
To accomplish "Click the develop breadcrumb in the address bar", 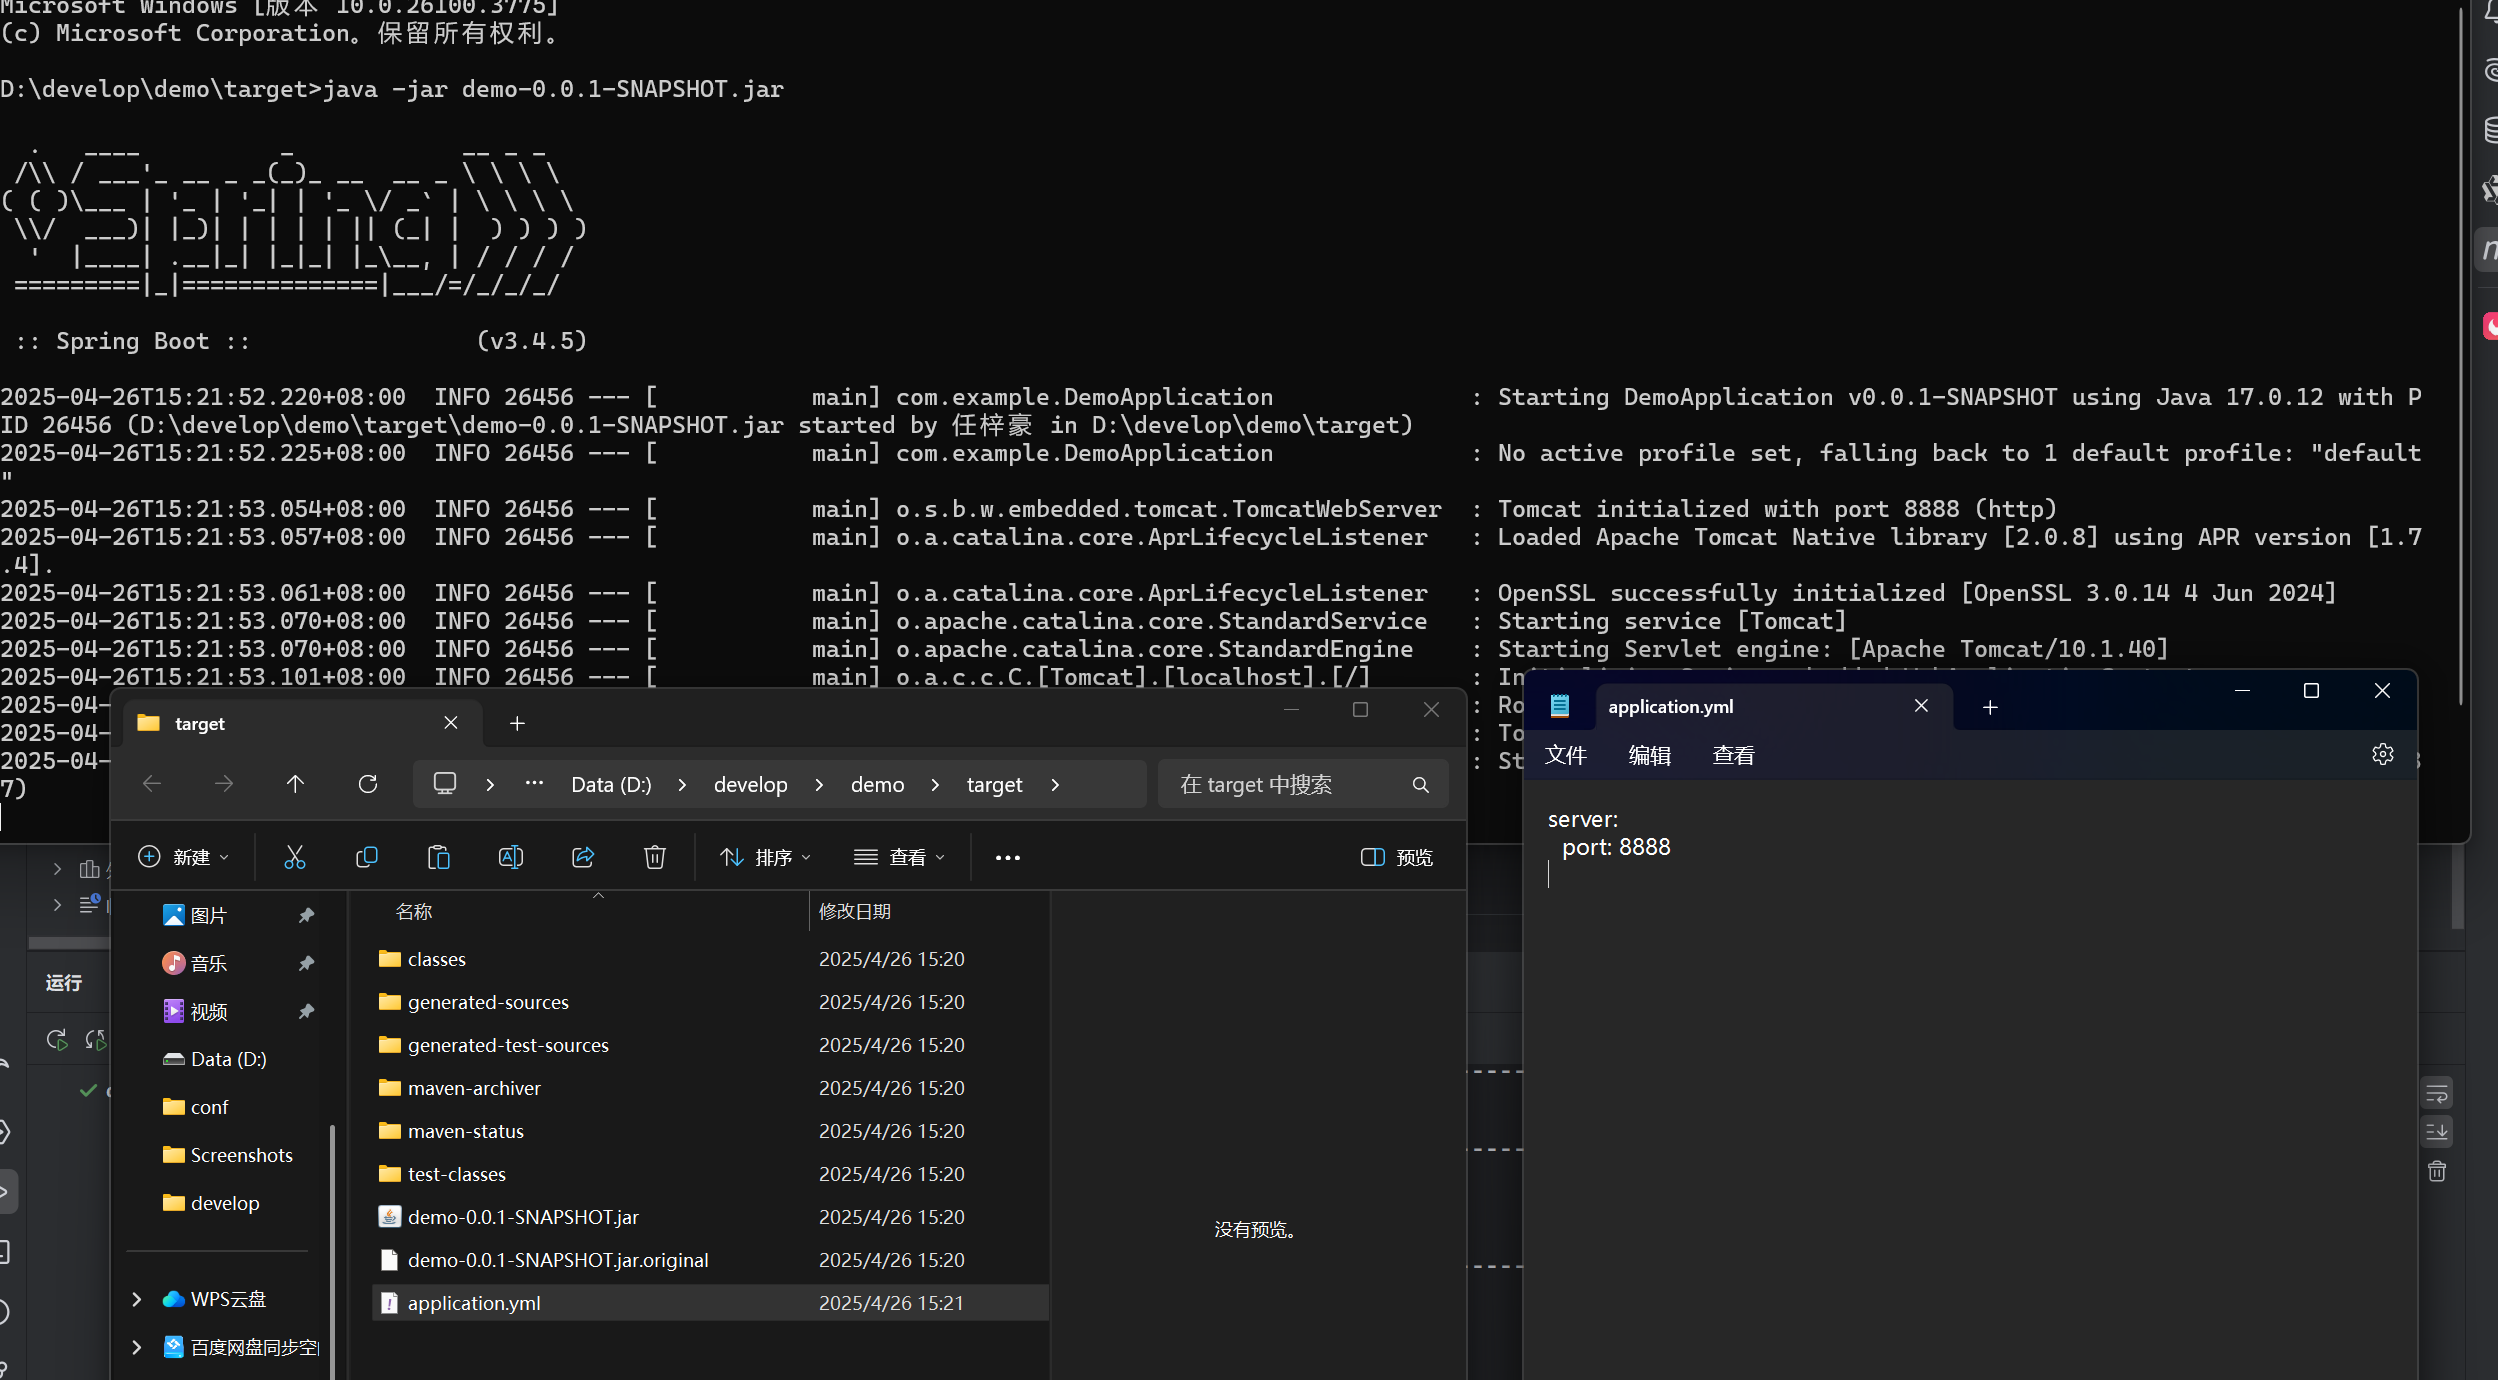I will tap(750, 785).
